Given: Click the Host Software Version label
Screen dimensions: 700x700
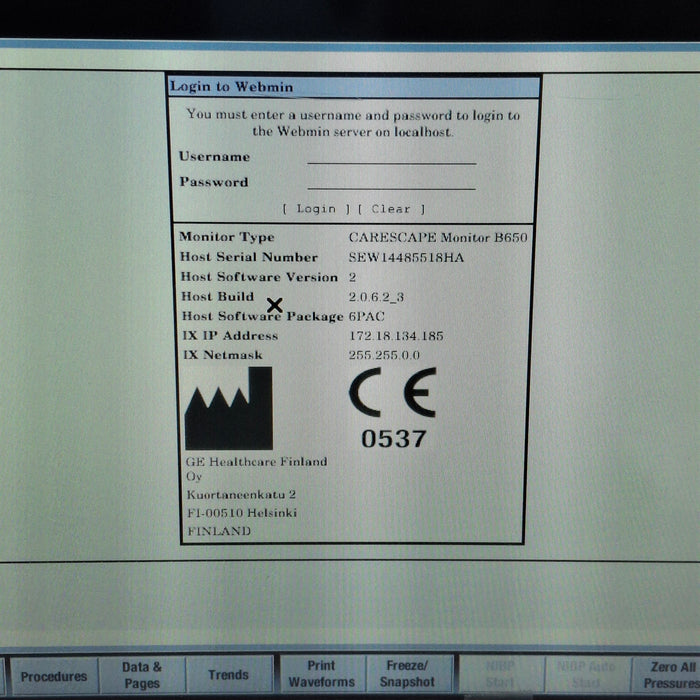Looking at the screenshot, I should click(259, 277).
